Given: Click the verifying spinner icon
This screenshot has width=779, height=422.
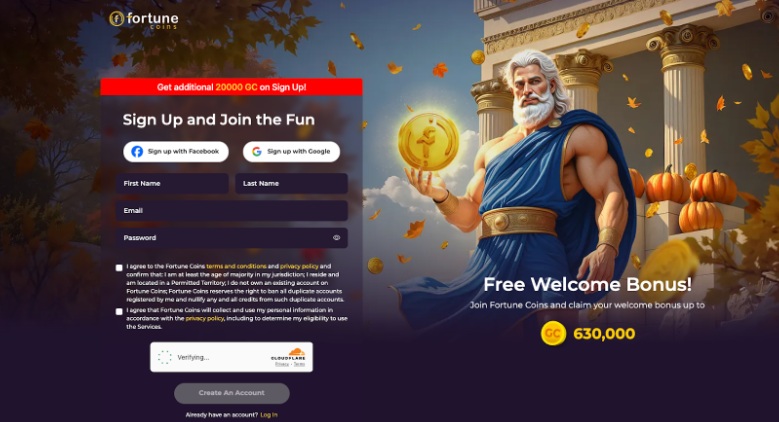Looking at the screenshot, I should point(164,357).
